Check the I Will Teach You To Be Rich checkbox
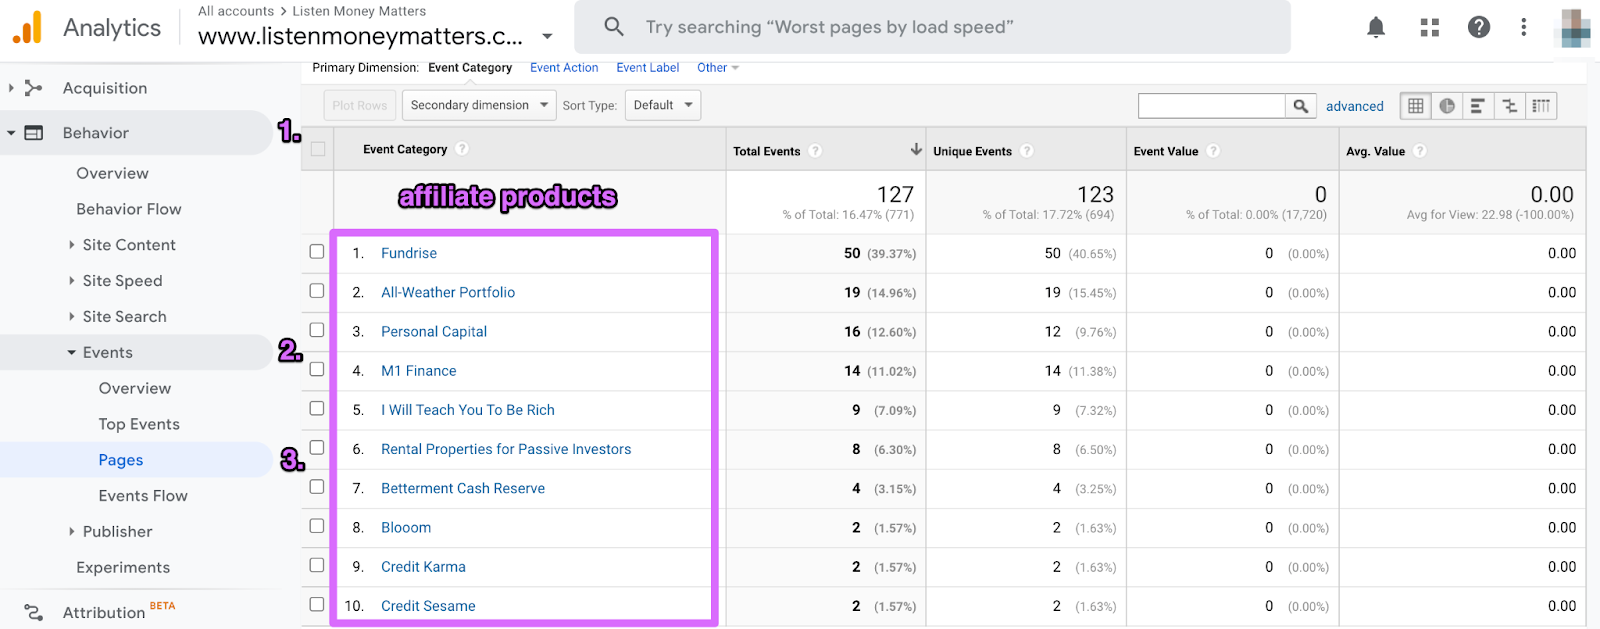Image resolution: width=1600 pixels, height=629 pixels. (x=317, y=408)
